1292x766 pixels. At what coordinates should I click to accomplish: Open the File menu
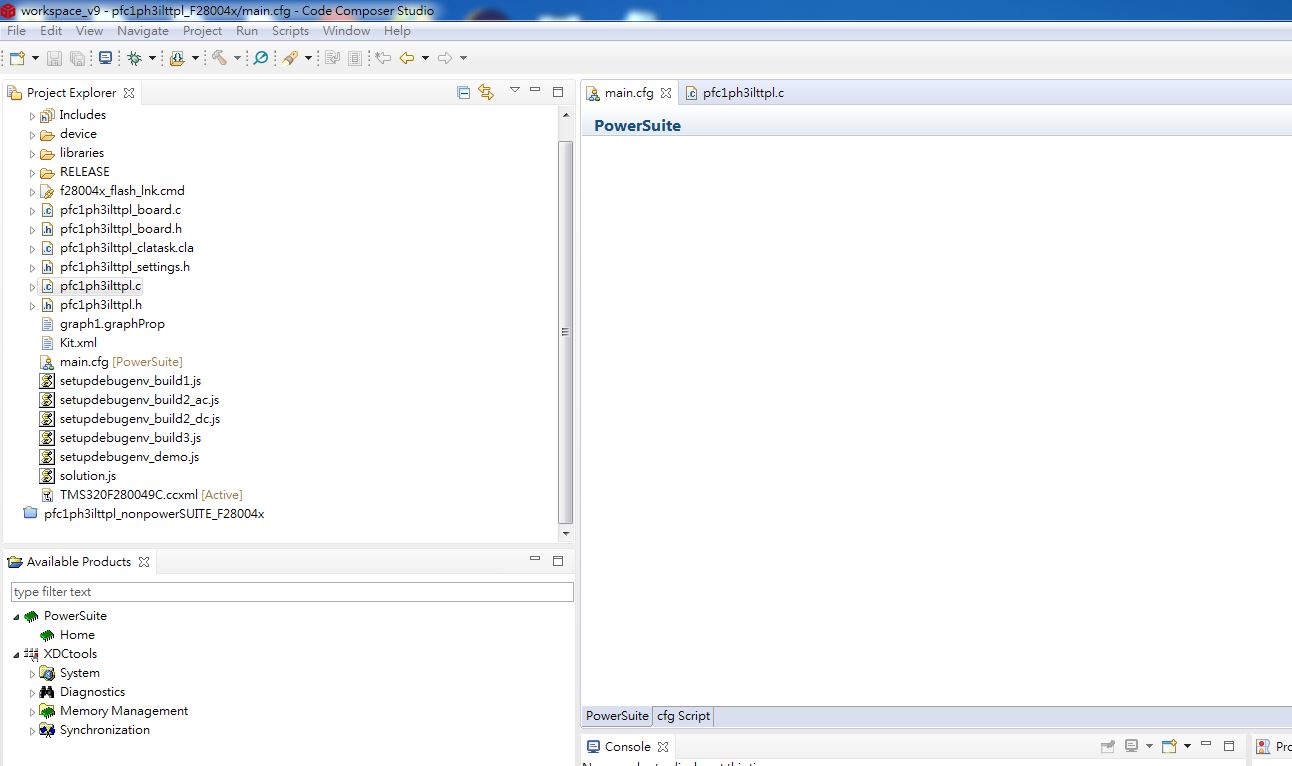pos(17,31)
